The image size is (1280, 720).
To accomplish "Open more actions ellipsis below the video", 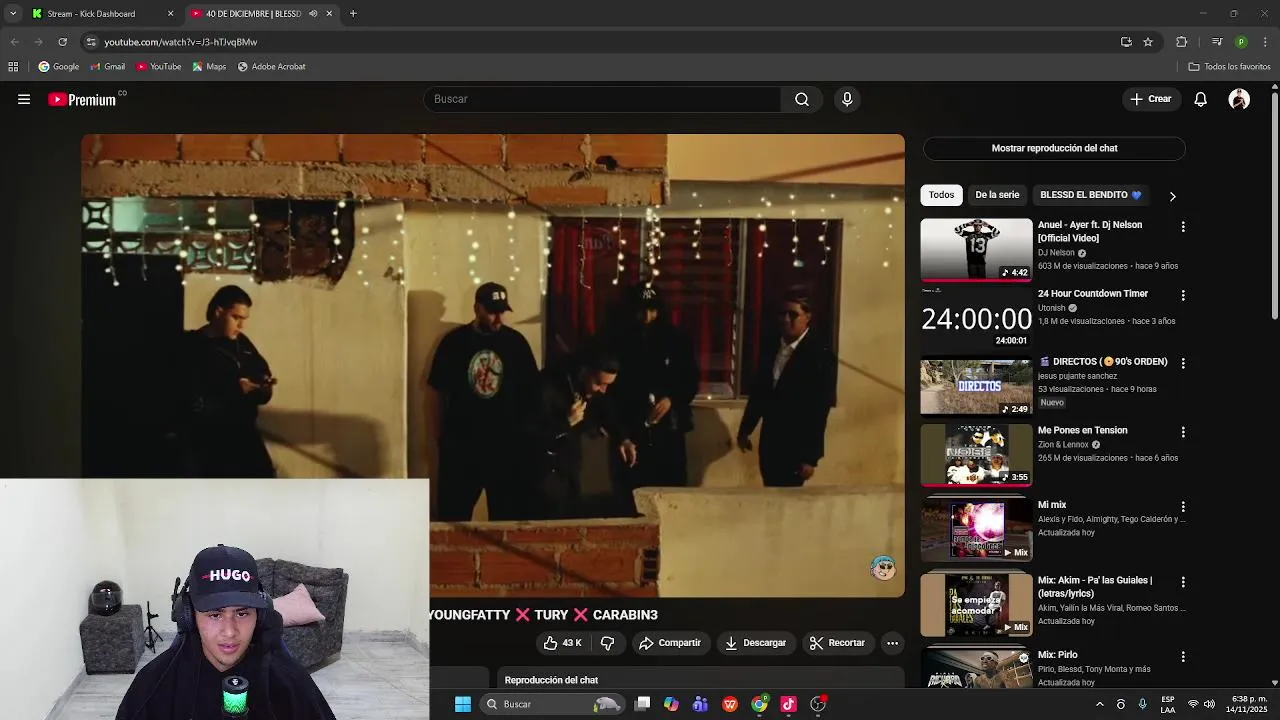I will coord(893,643).
